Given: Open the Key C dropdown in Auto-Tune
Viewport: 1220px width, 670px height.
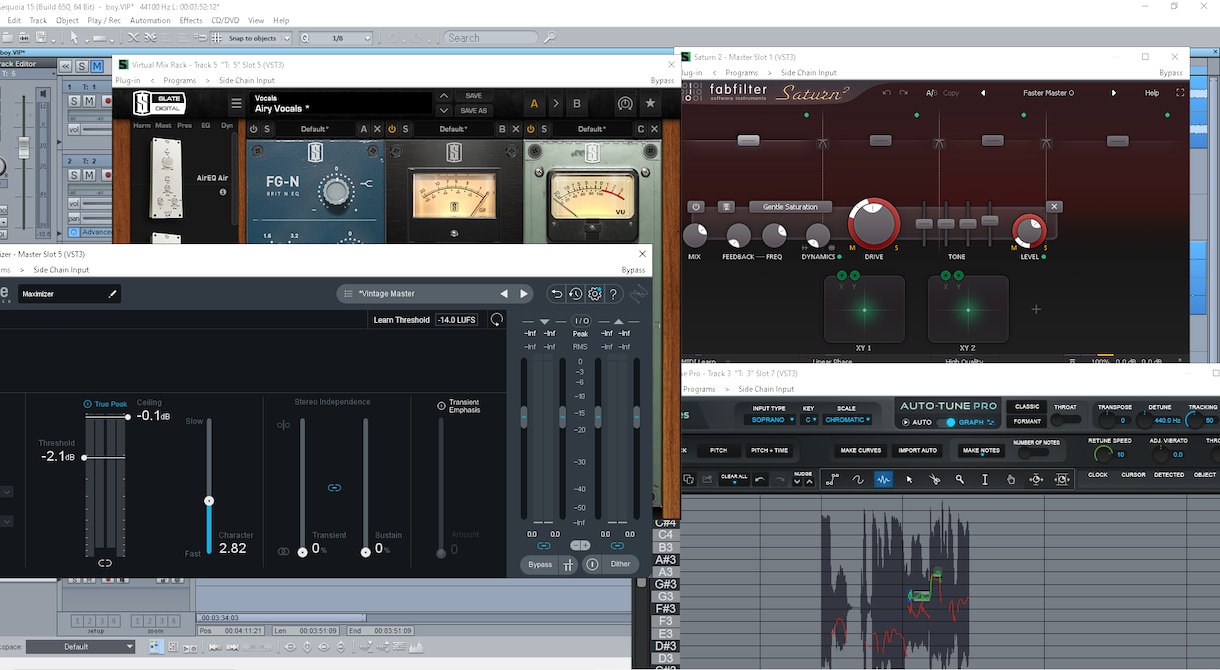Looking at the screenshot, I should [811, 420].
